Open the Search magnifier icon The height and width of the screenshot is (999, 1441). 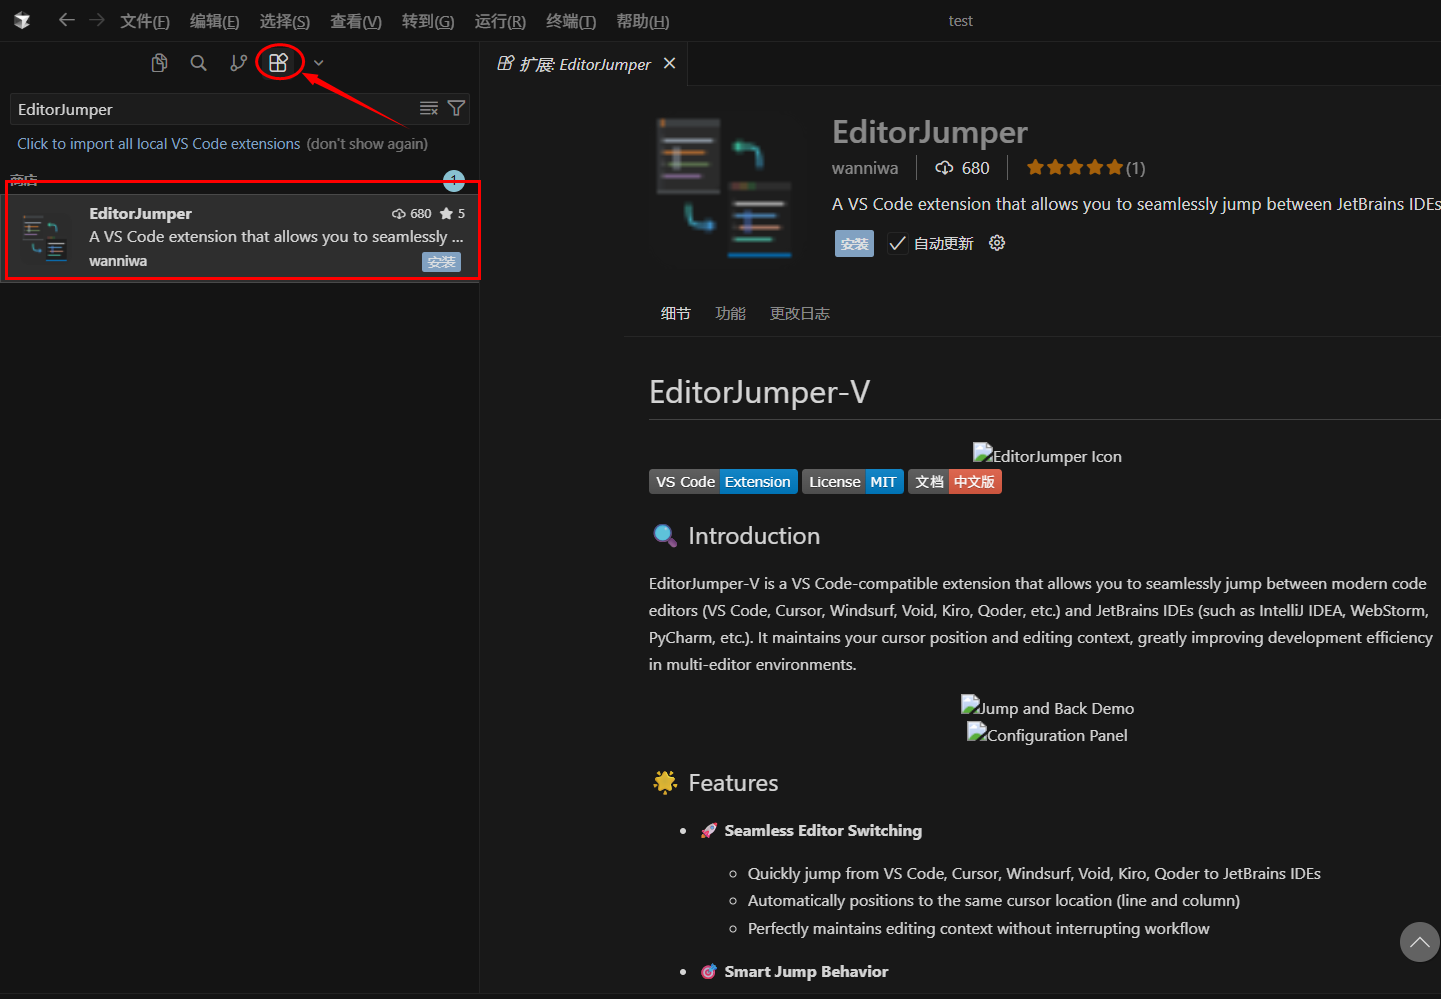click(x=198, y=63)
